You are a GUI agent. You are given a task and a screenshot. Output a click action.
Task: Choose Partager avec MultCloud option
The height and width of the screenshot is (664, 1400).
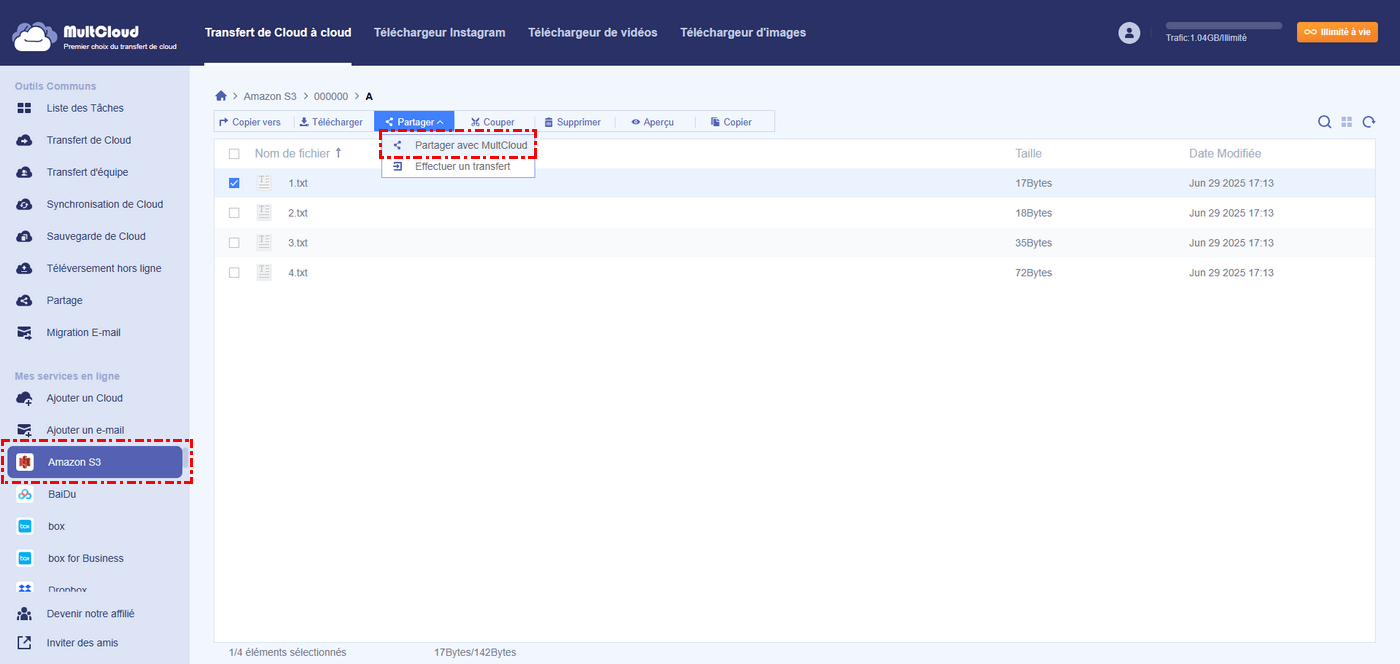(470, 145)
